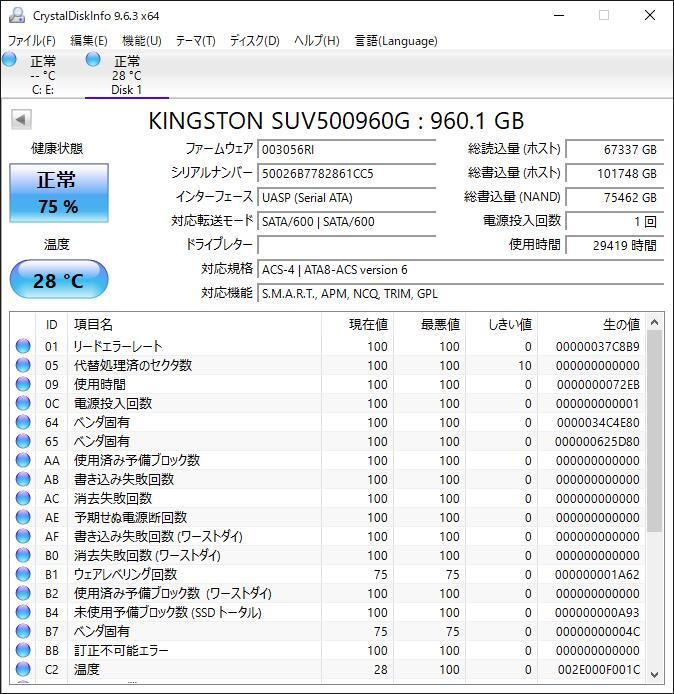Click the status orb for C2 温度 row
Screen dimensions: 674x694
coord(23,669)
